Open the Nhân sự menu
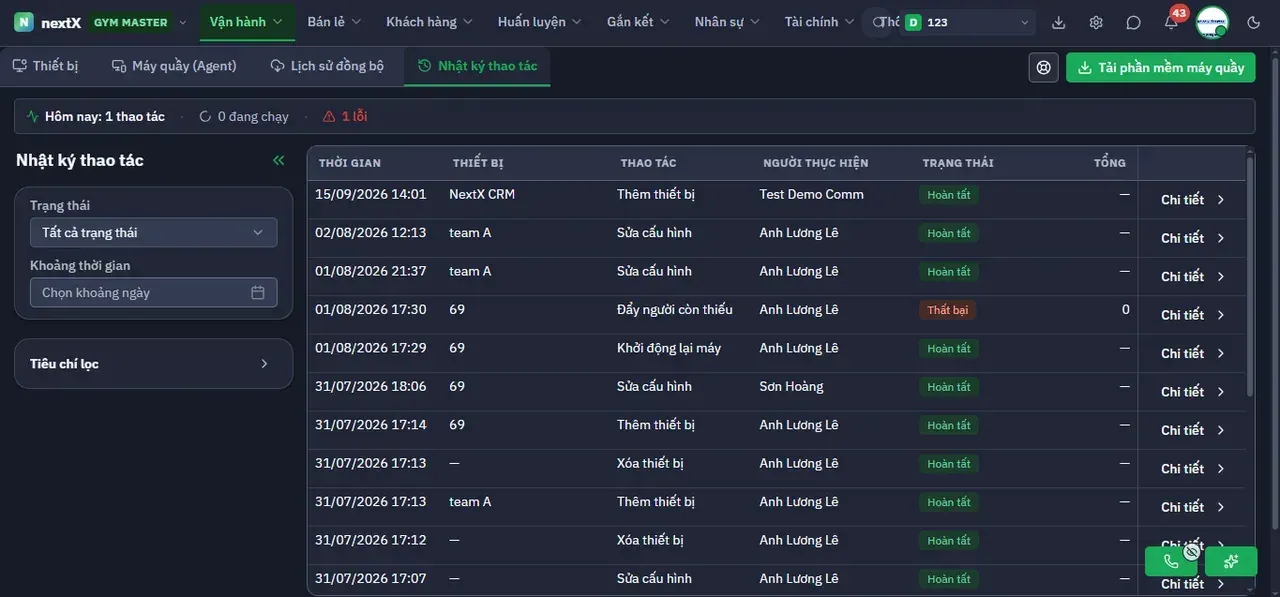Image resolution: width=1280 pixels, height=597 pixels. click(x=727, y=22)
